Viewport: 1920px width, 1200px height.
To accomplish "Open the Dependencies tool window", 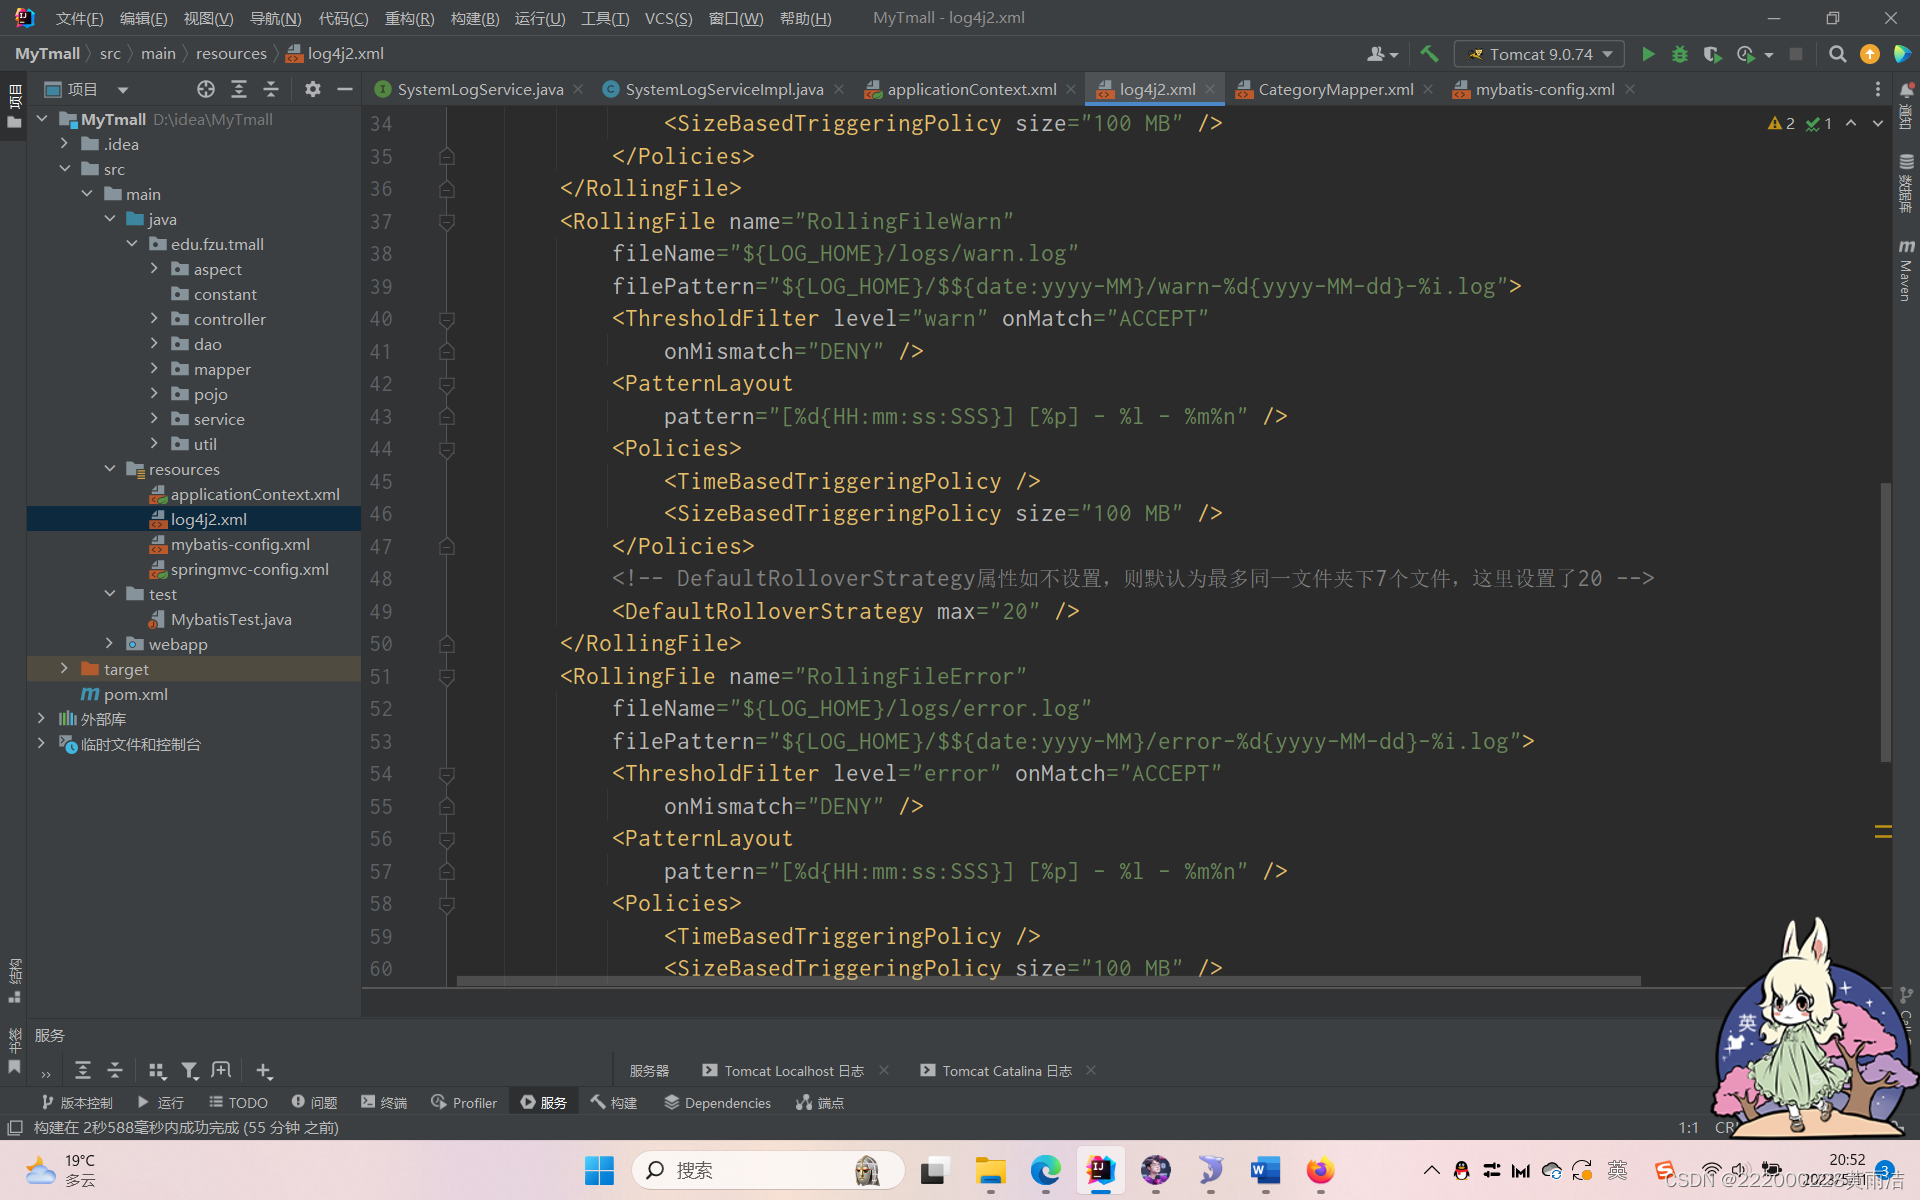I will 717,1102.
